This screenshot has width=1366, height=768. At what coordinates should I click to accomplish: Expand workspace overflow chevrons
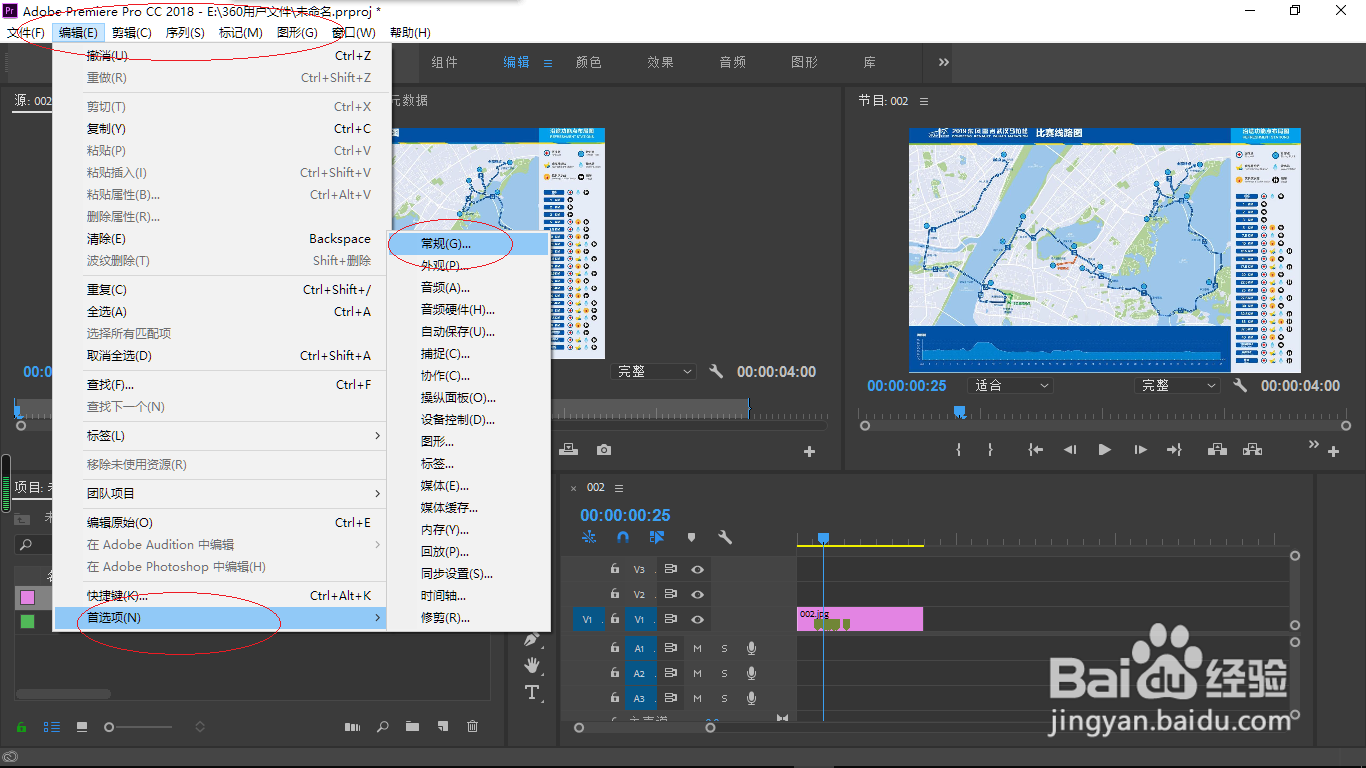coord(943,62)
